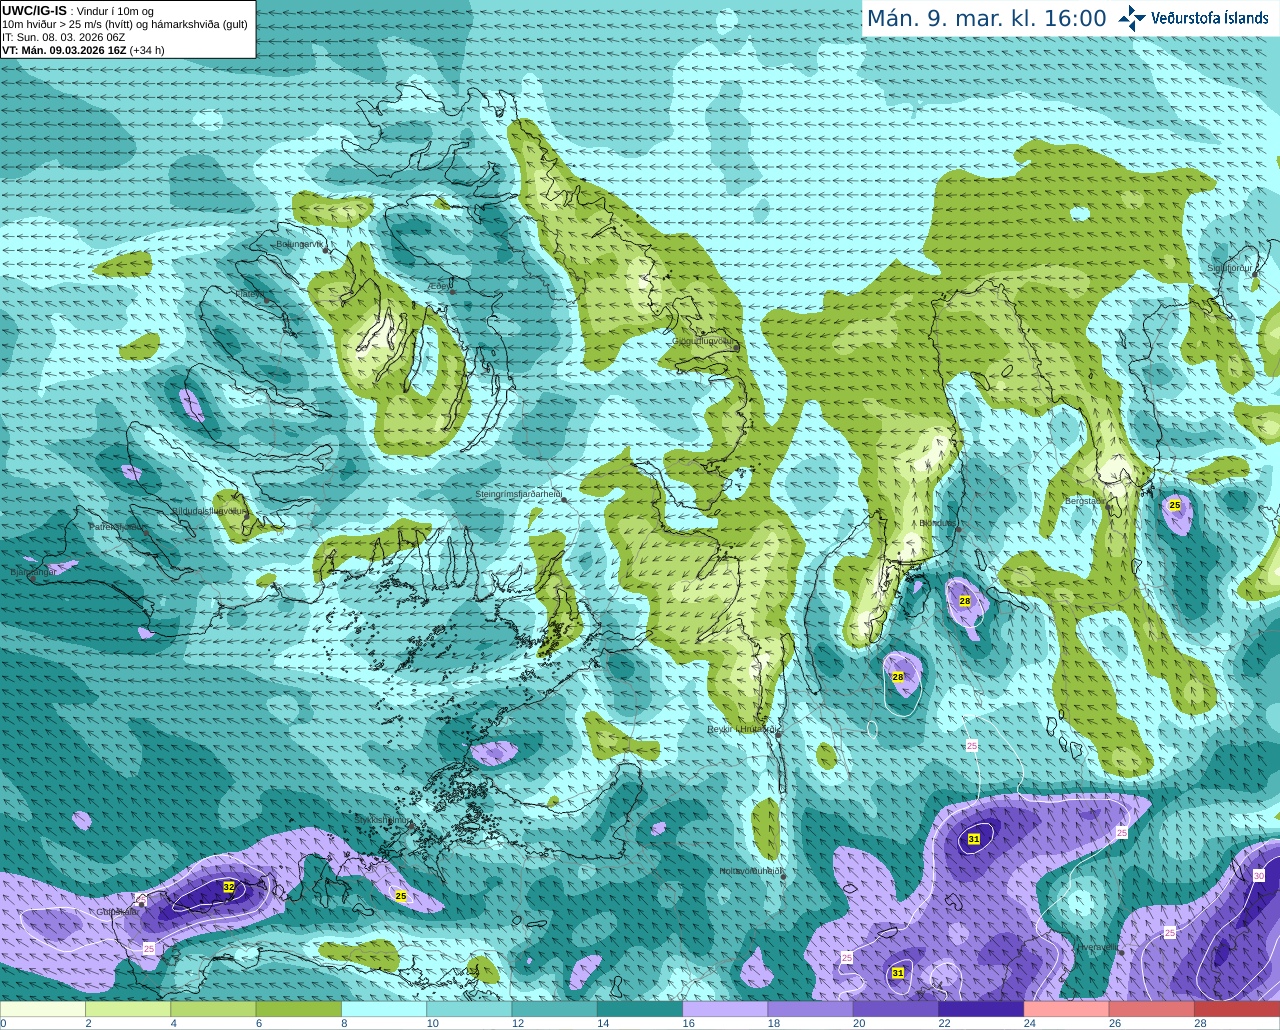Click the Gufuskálar station label
Image resolution: width=1280 pixels, height=1030 pixels.
pos(116,912)
